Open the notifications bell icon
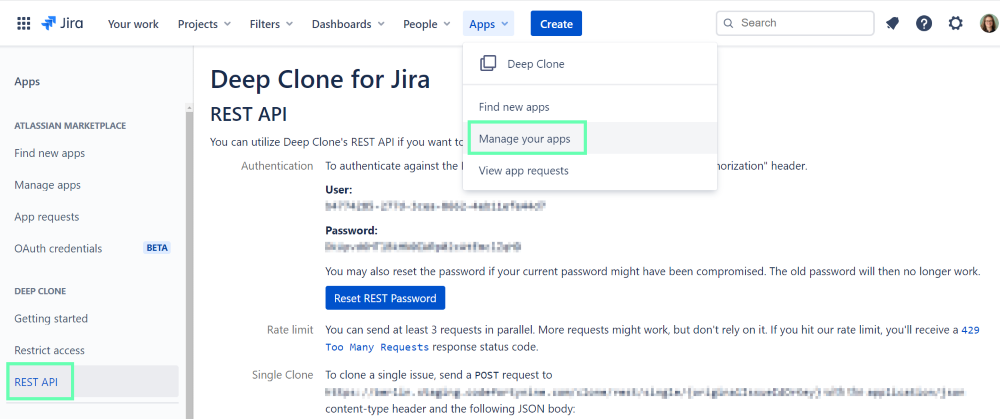Screen dimensions: 1000x419 (x=892, y=23)
